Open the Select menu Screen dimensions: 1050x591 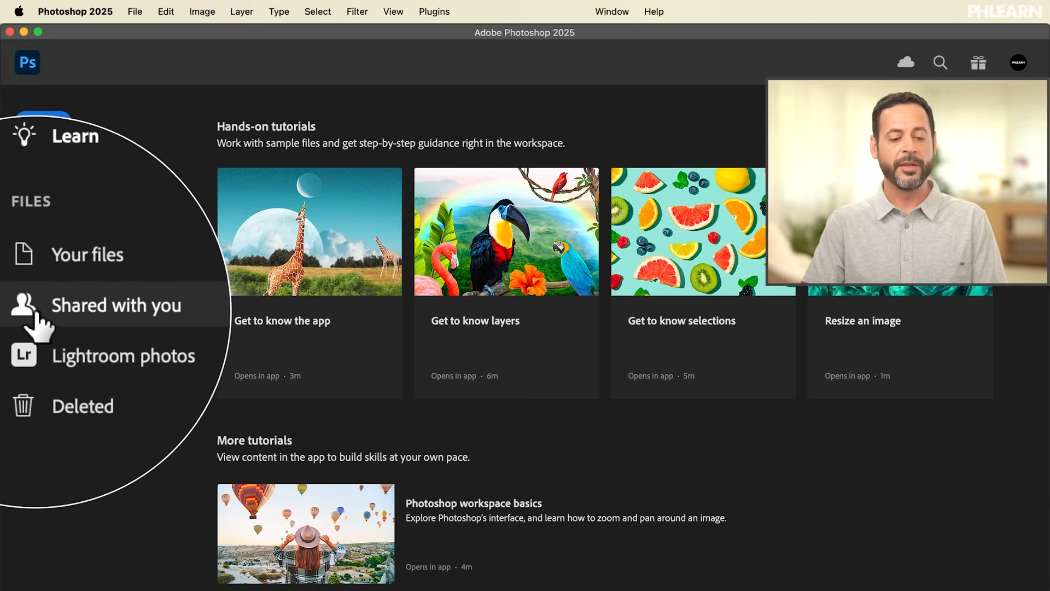coord(317,11)
